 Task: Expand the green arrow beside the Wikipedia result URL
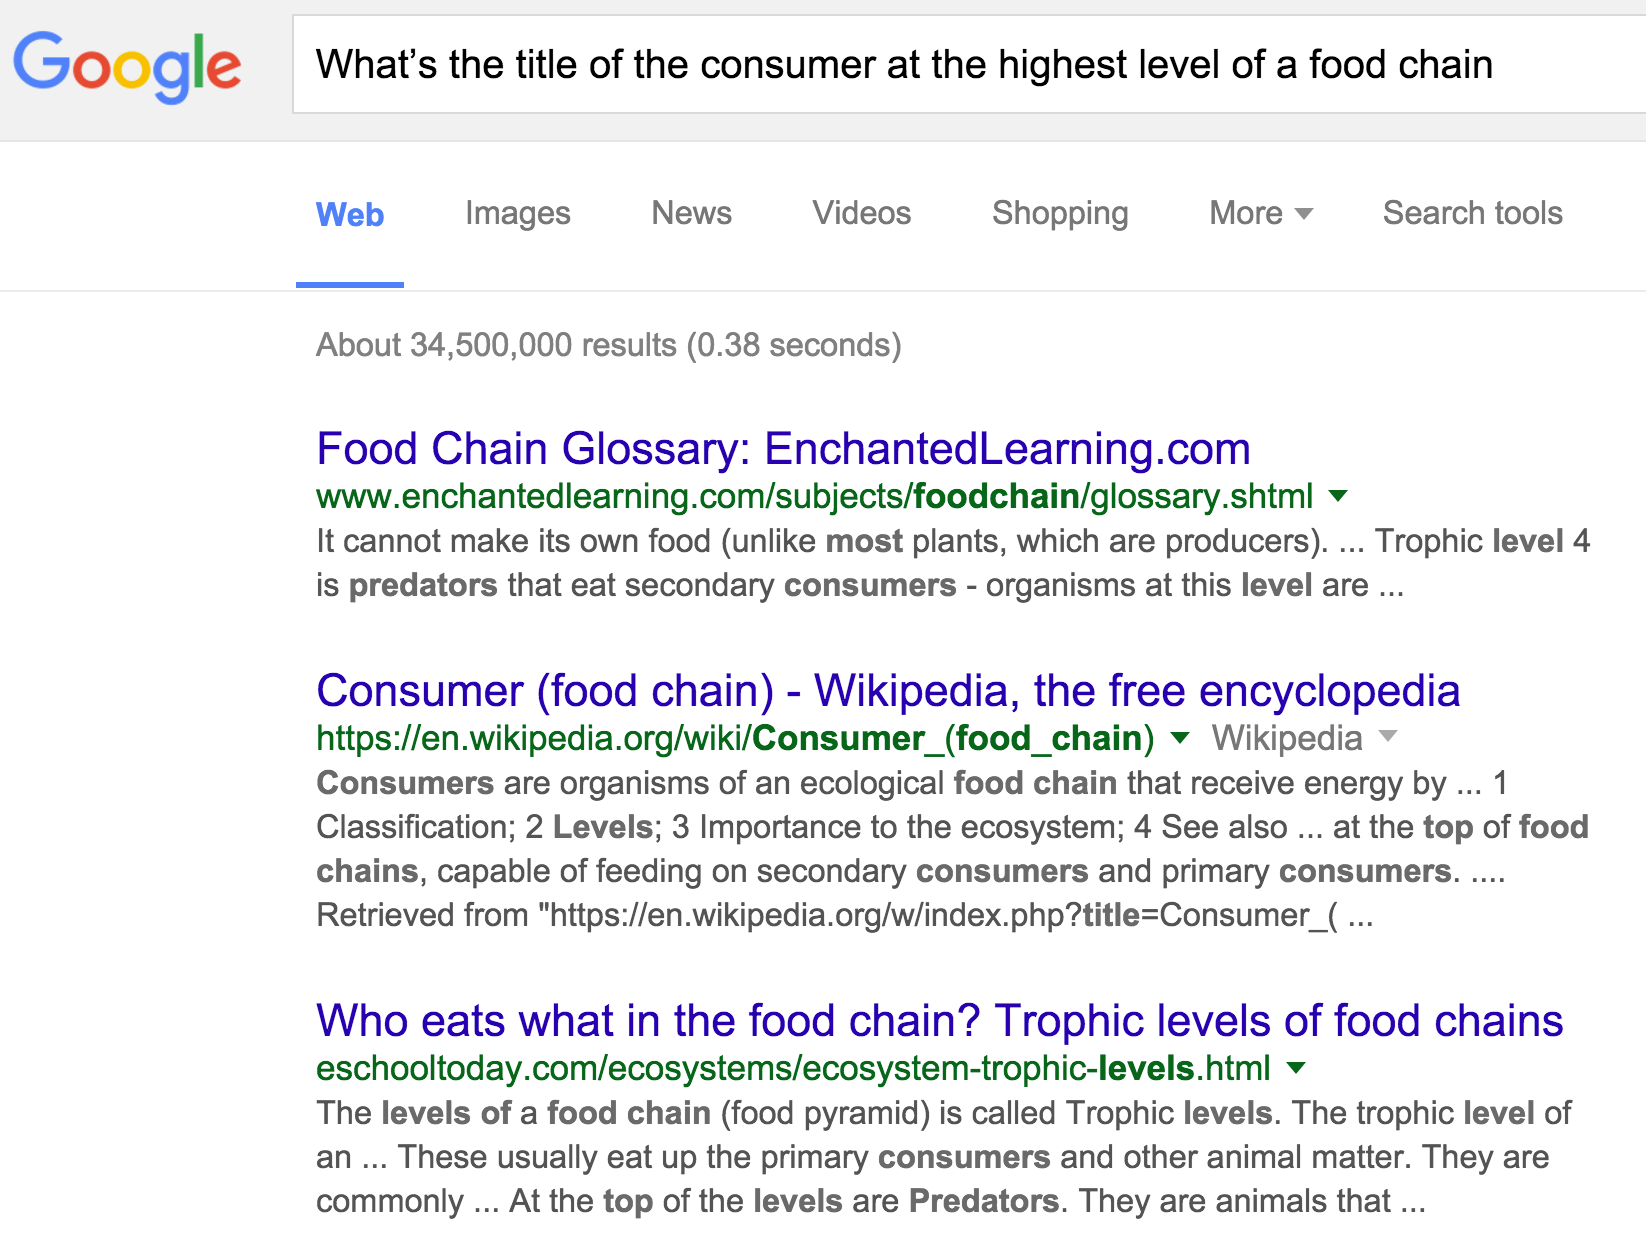[1180, 738]
